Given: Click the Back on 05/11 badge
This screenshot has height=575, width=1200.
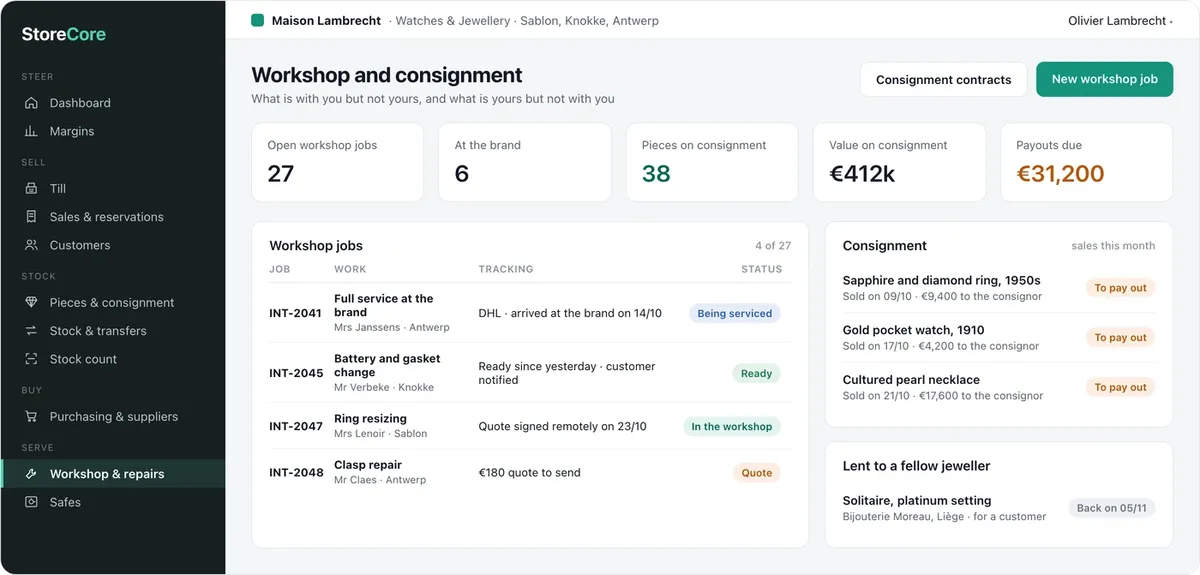Looking at the screenshot, I should tap(1112, 508).
